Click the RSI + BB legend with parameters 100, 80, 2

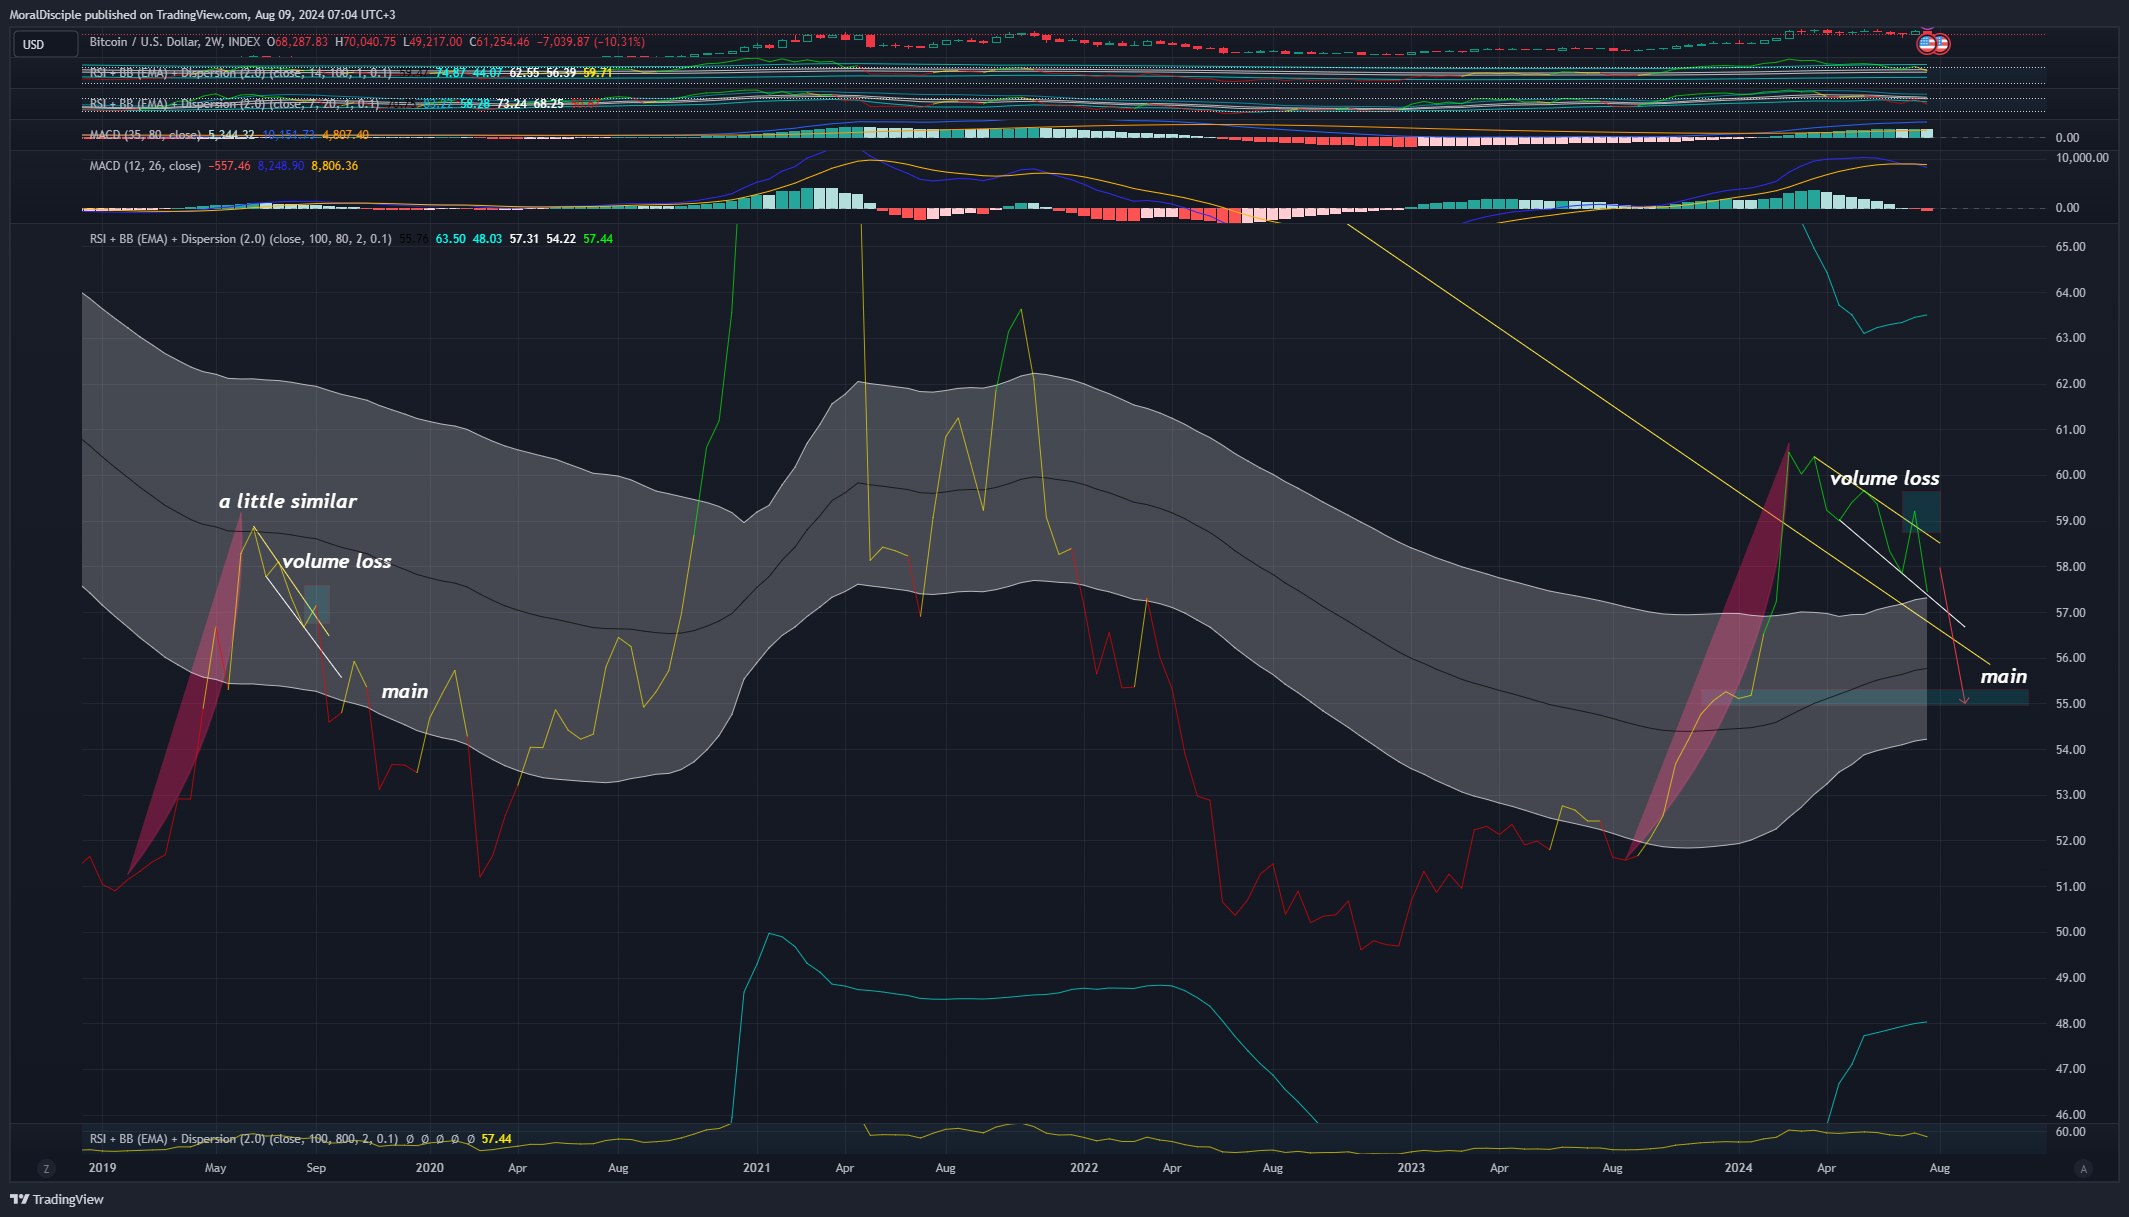(x=240, y=239)
